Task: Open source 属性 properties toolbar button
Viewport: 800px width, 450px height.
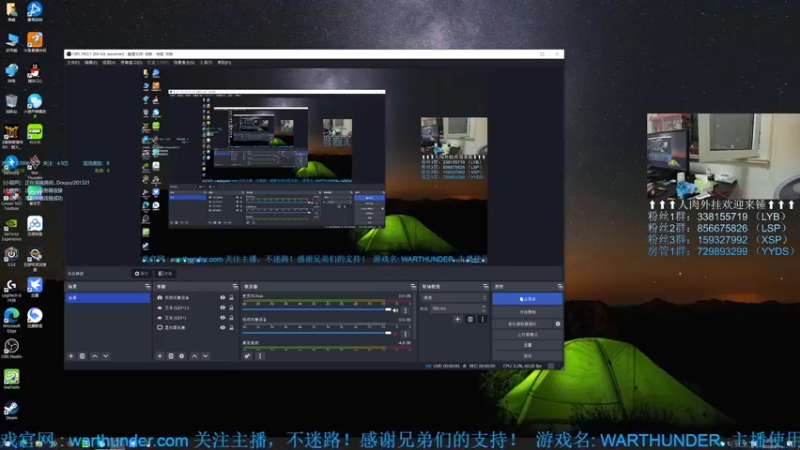Action: coord(141,273)
